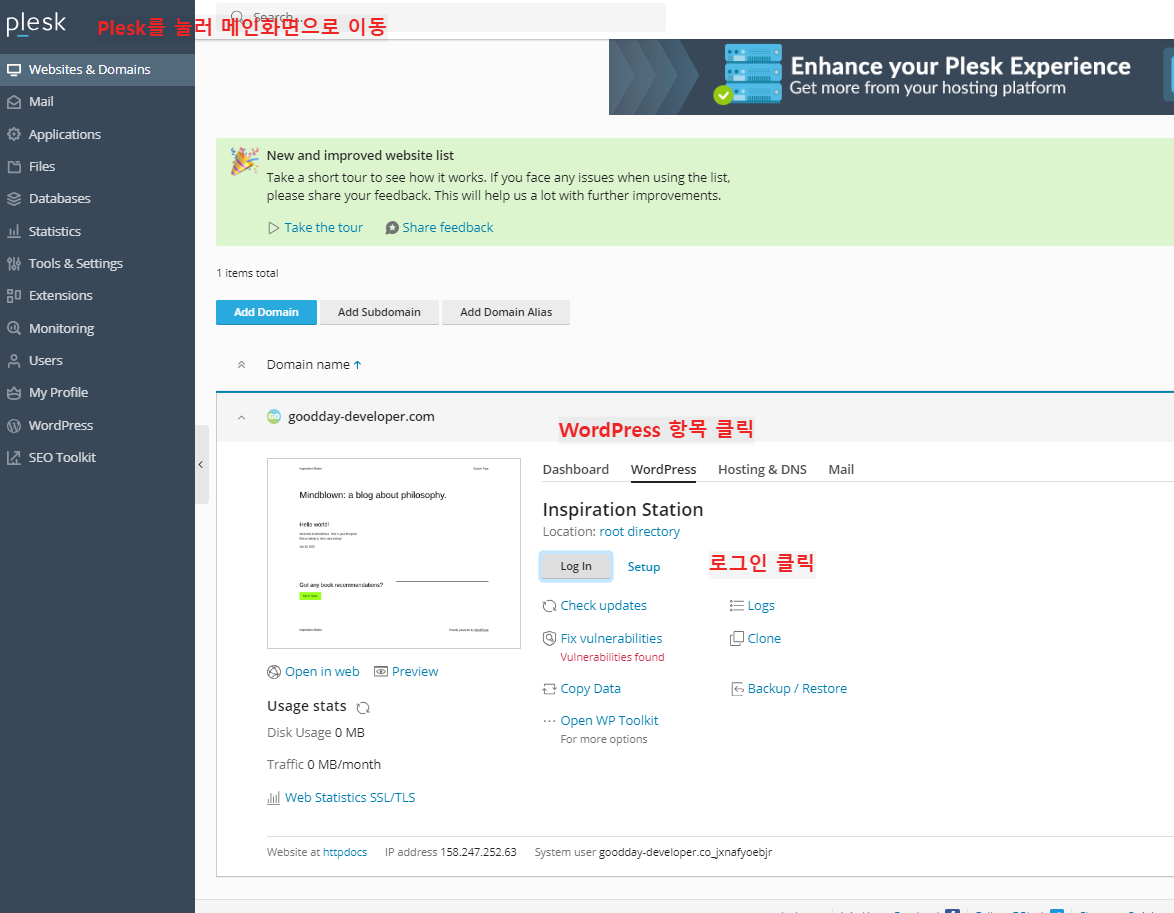This screenshot has height=913, width=1174.
Task: Click the Preview eye icon
Action: pos(381,672)
